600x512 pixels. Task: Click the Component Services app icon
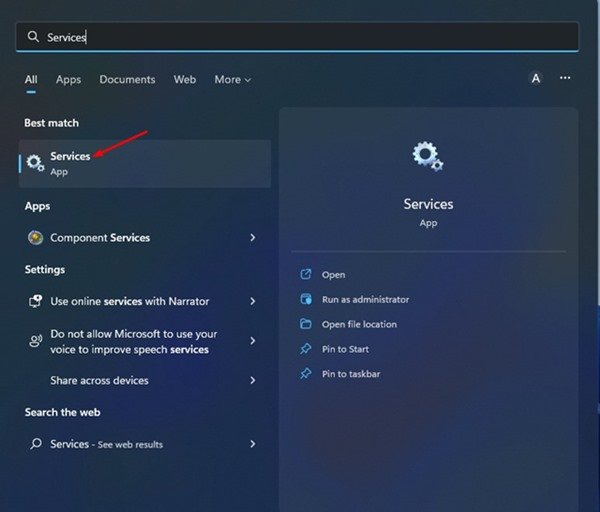tap(36, 238)
